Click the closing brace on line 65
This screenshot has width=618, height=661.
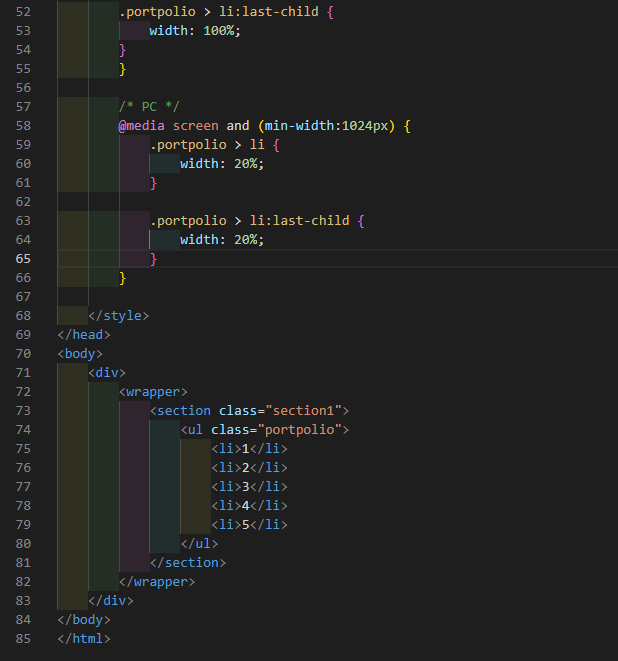click(153, 259)
